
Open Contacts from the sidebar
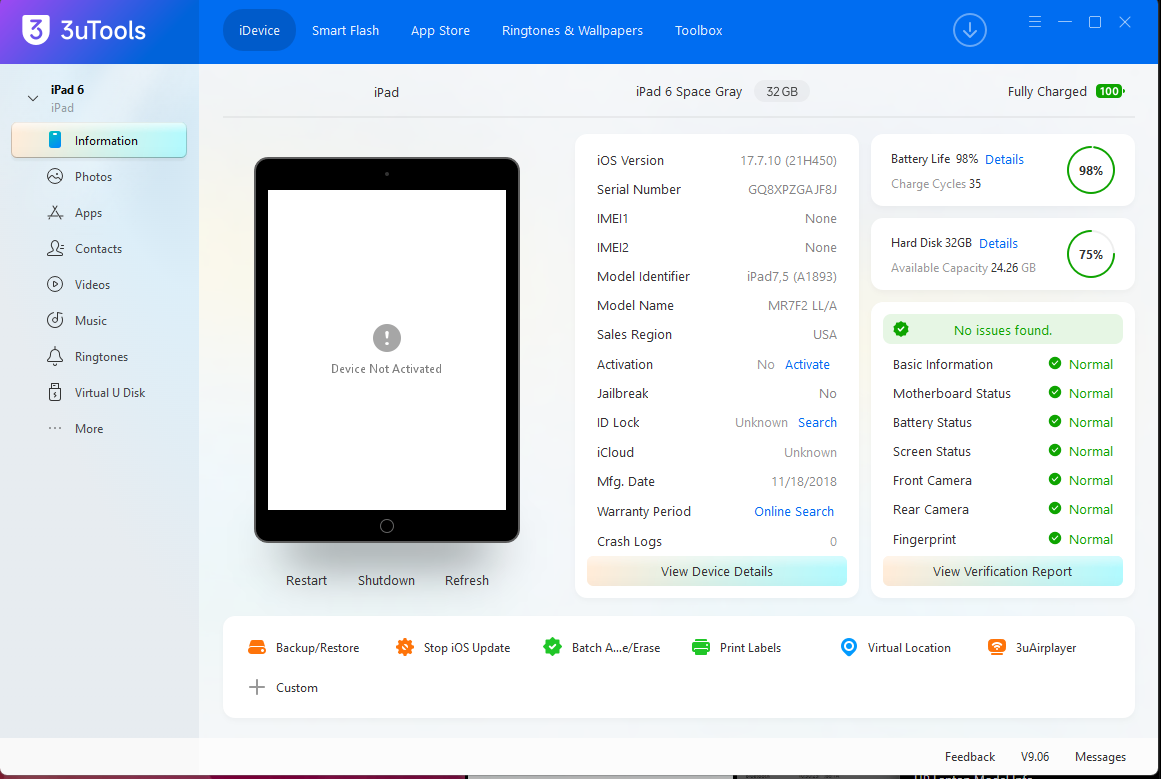(x=84, y=249)
